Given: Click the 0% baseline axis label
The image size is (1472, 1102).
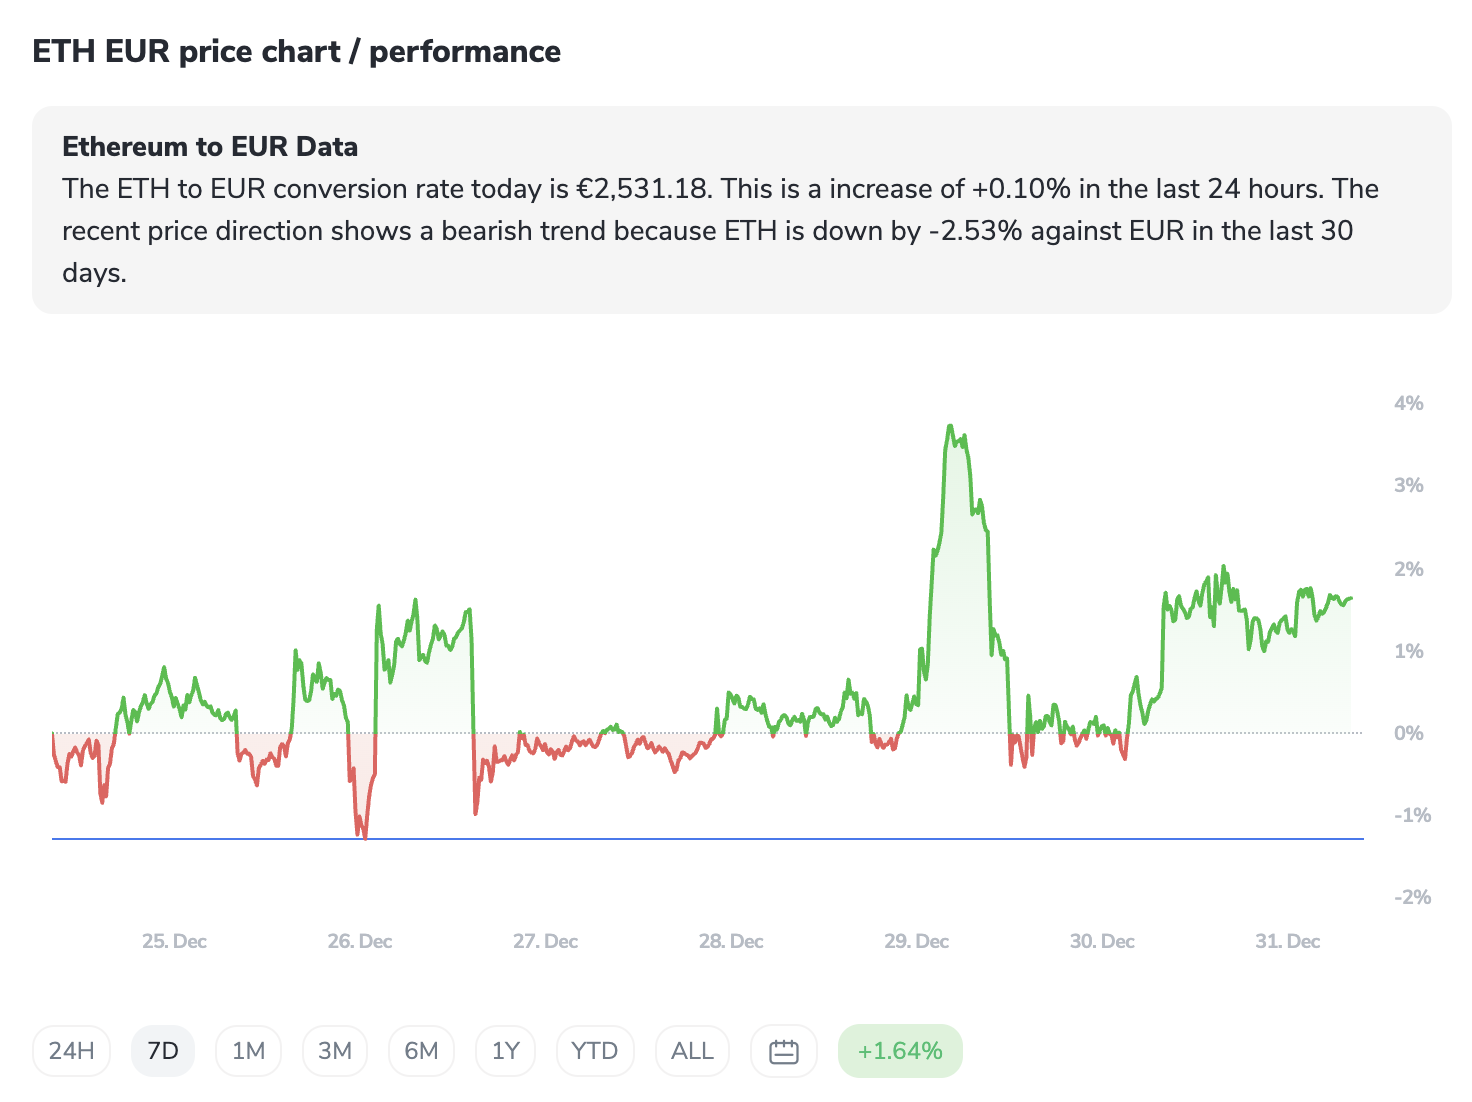Looking at the screenshot, I should tap(1408, 733).
